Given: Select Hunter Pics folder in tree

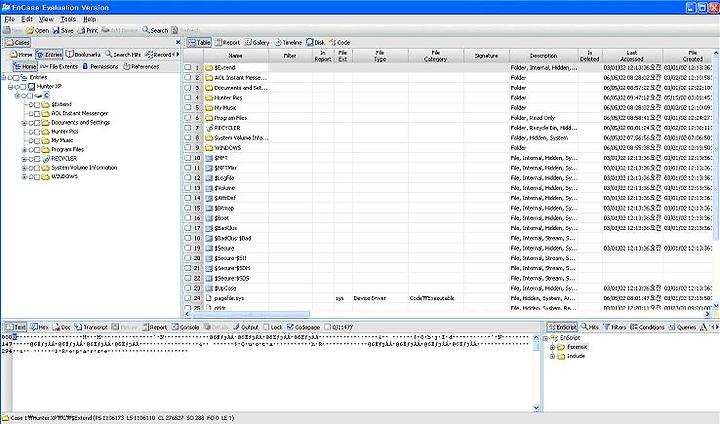Looking at the screenshot, I should [65, 131].
